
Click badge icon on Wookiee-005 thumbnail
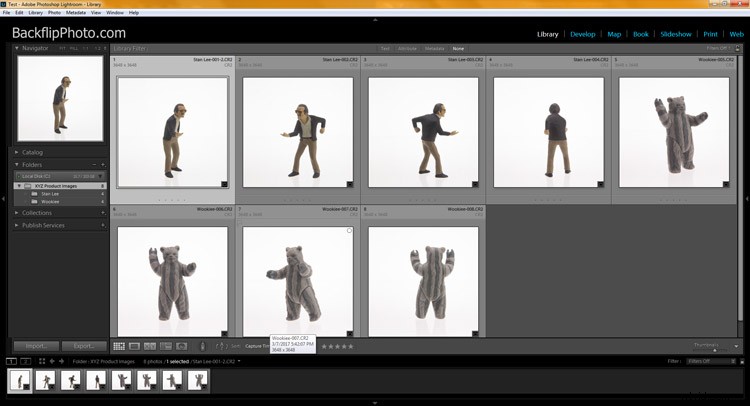(726, 184)
